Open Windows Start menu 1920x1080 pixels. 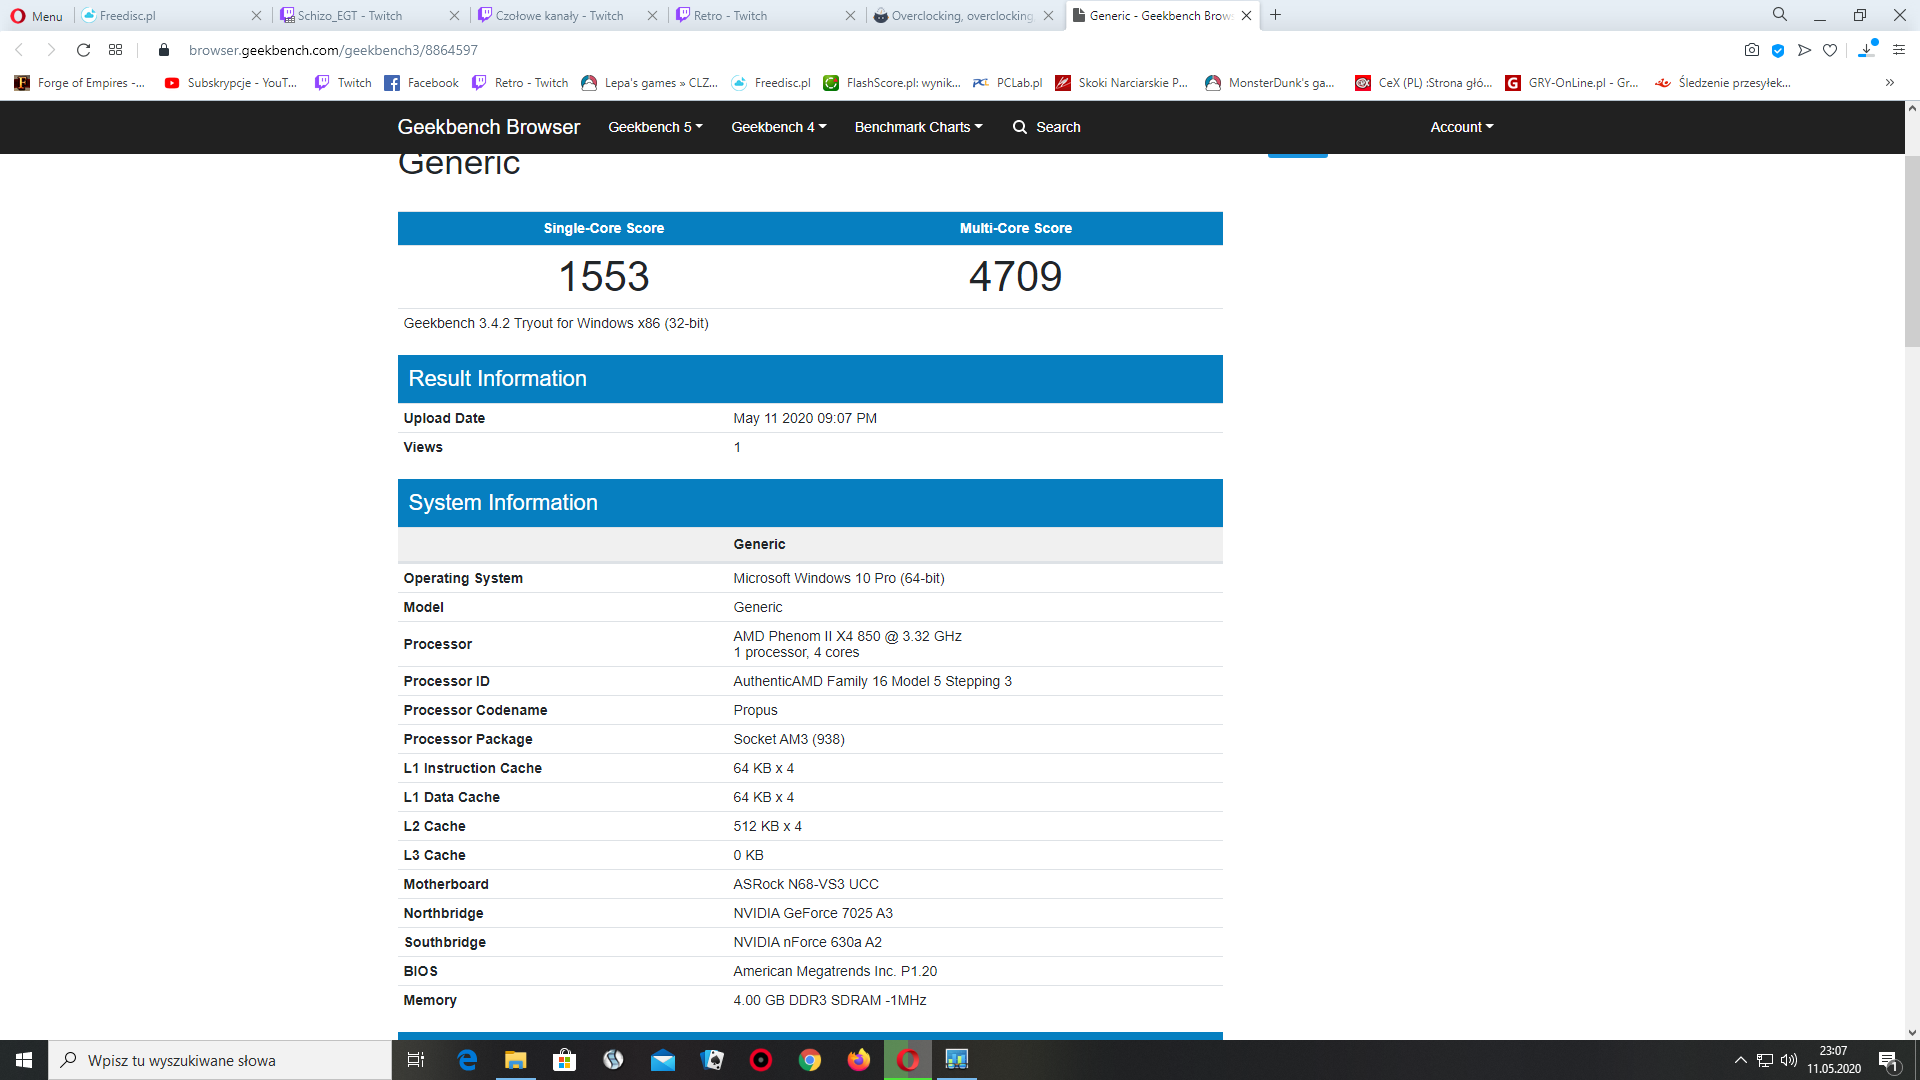click(24, 1060)
